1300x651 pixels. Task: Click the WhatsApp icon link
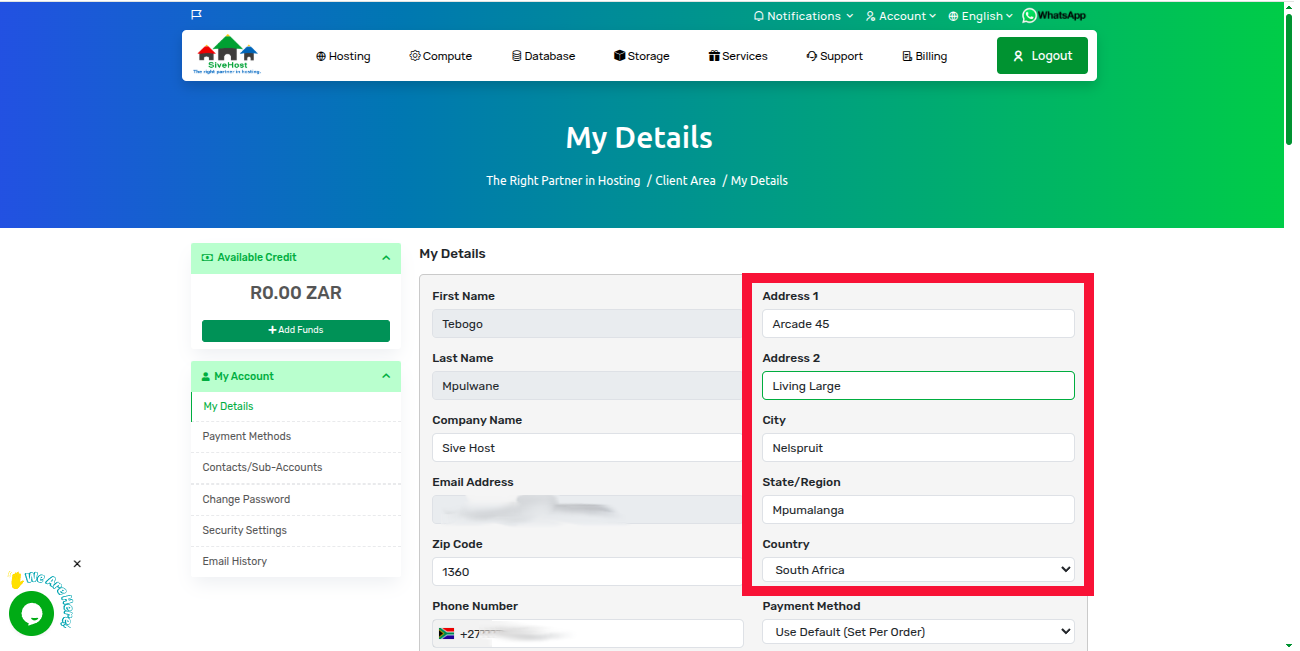(x=1054, y=16)
